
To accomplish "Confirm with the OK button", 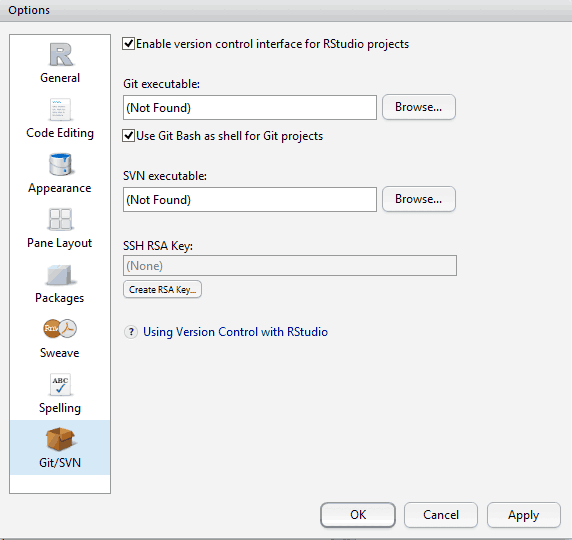I will [x=358, y=515].
